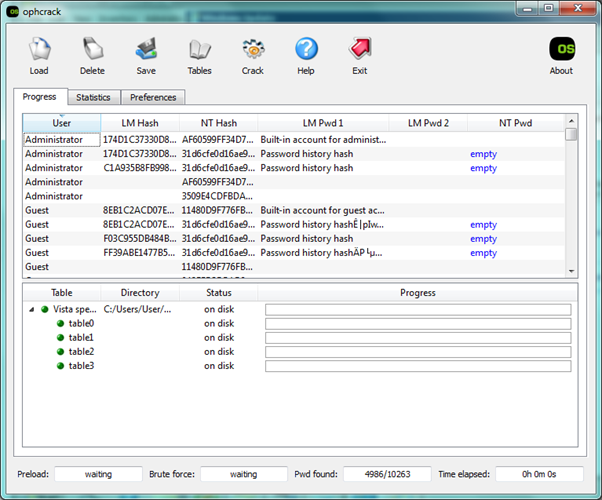Sort by the User column header
The width and height of the screenshot is (602, 500).
(x=61, y=123)
